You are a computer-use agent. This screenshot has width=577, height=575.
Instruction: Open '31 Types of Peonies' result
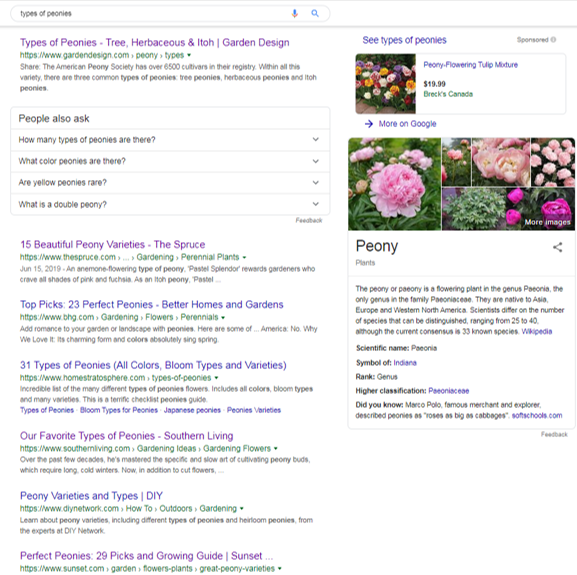click(x=153, y=365)
